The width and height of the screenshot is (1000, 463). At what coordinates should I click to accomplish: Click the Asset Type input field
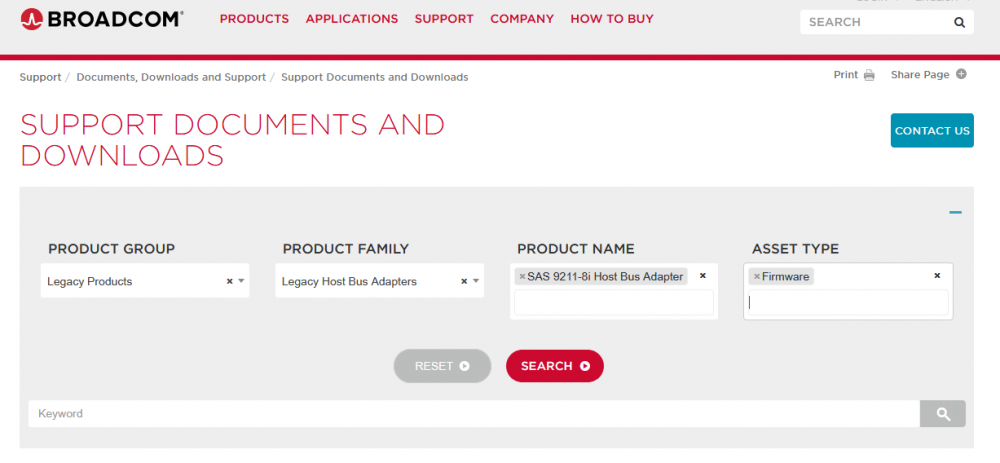click(848, 302)
